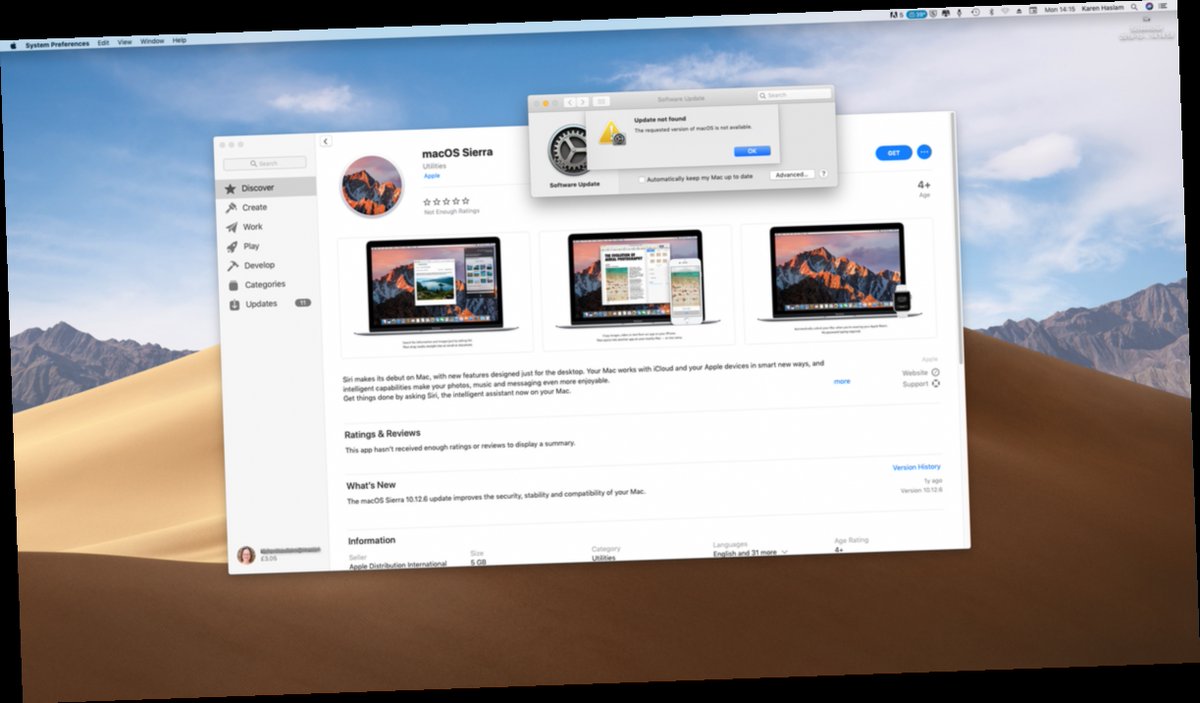This screenshot has width=1200, height=703.
Task: Click the GET button for macOS Sierra
Action: 893,153
